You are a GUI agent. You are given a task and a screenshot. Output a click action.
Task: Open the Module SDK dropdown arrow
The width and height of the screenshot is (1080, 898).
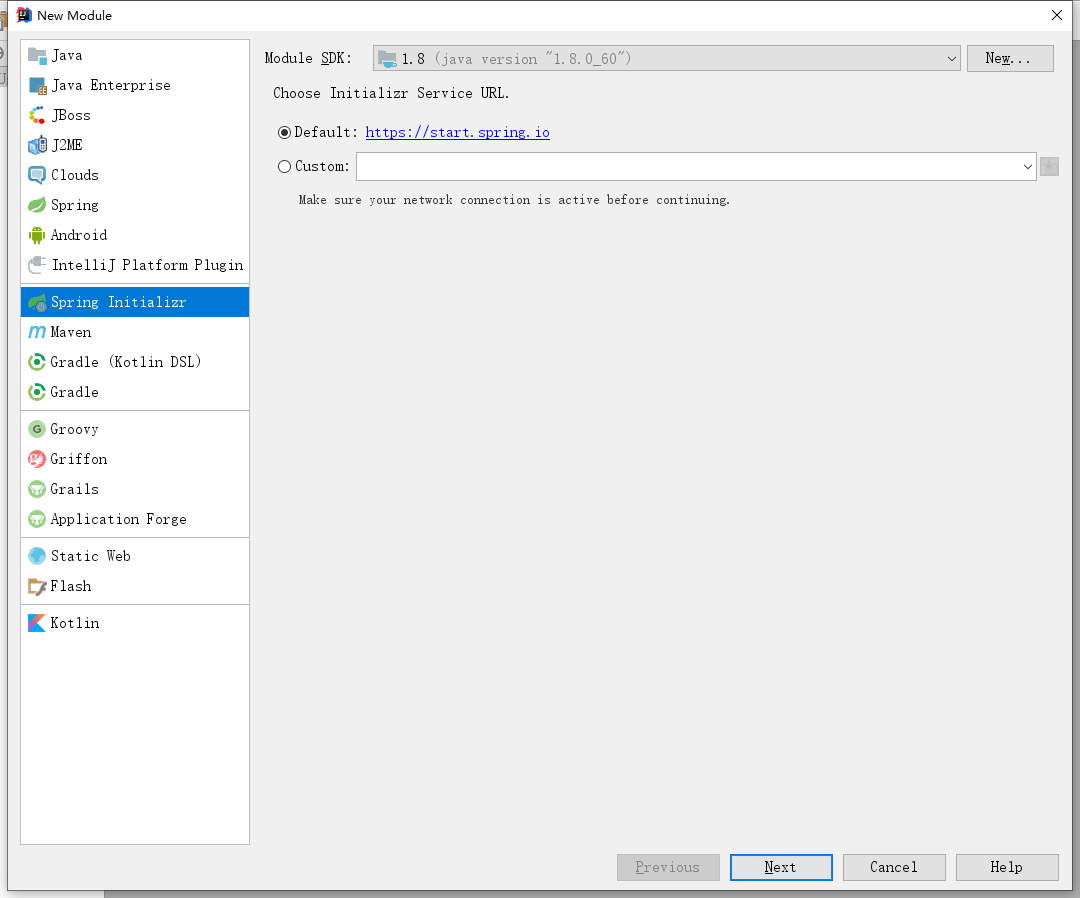click(x=952, y=59)
